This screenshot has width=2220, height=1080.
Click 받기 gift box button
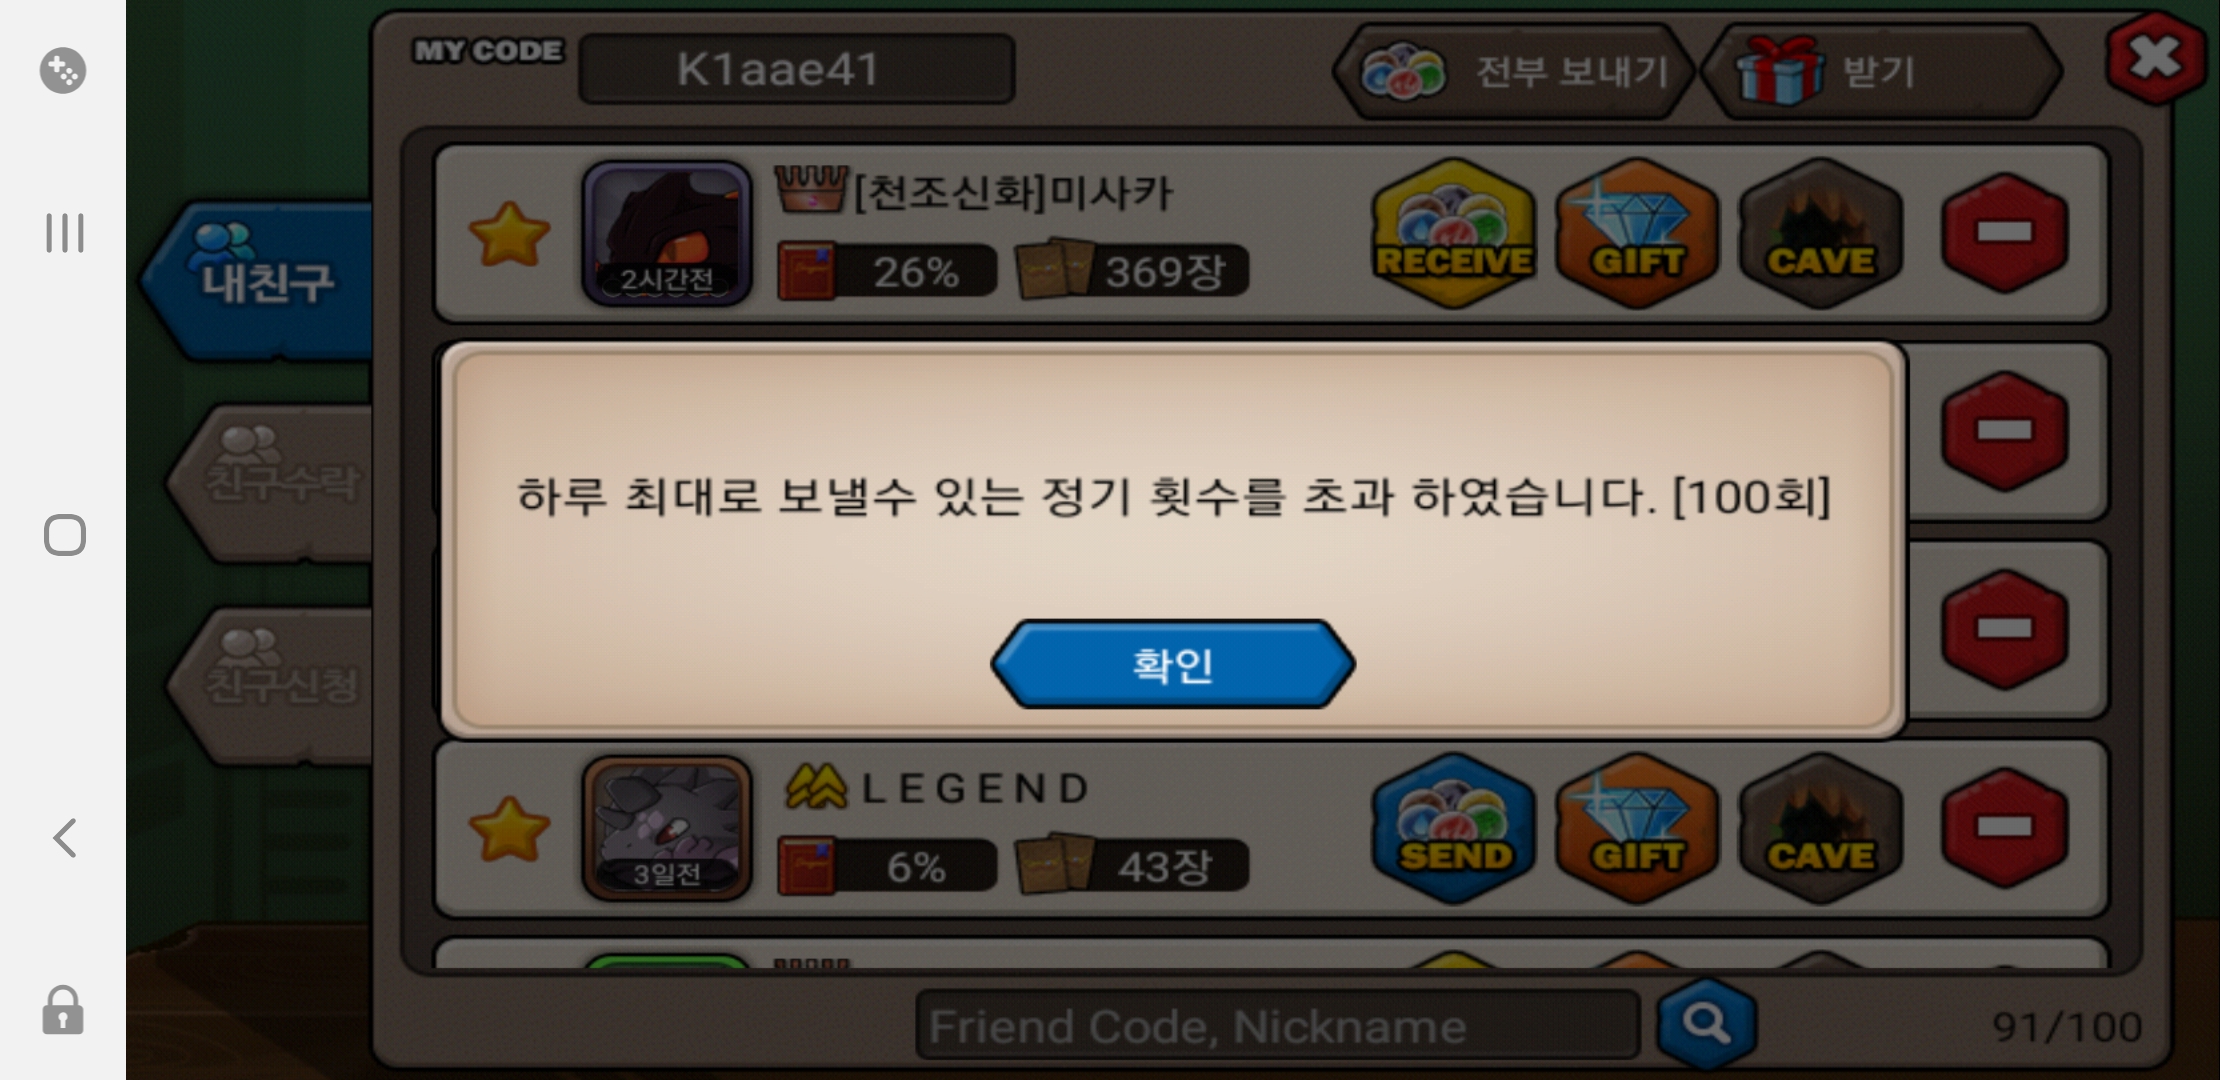pyautogui.click(x=1880, y=71)
